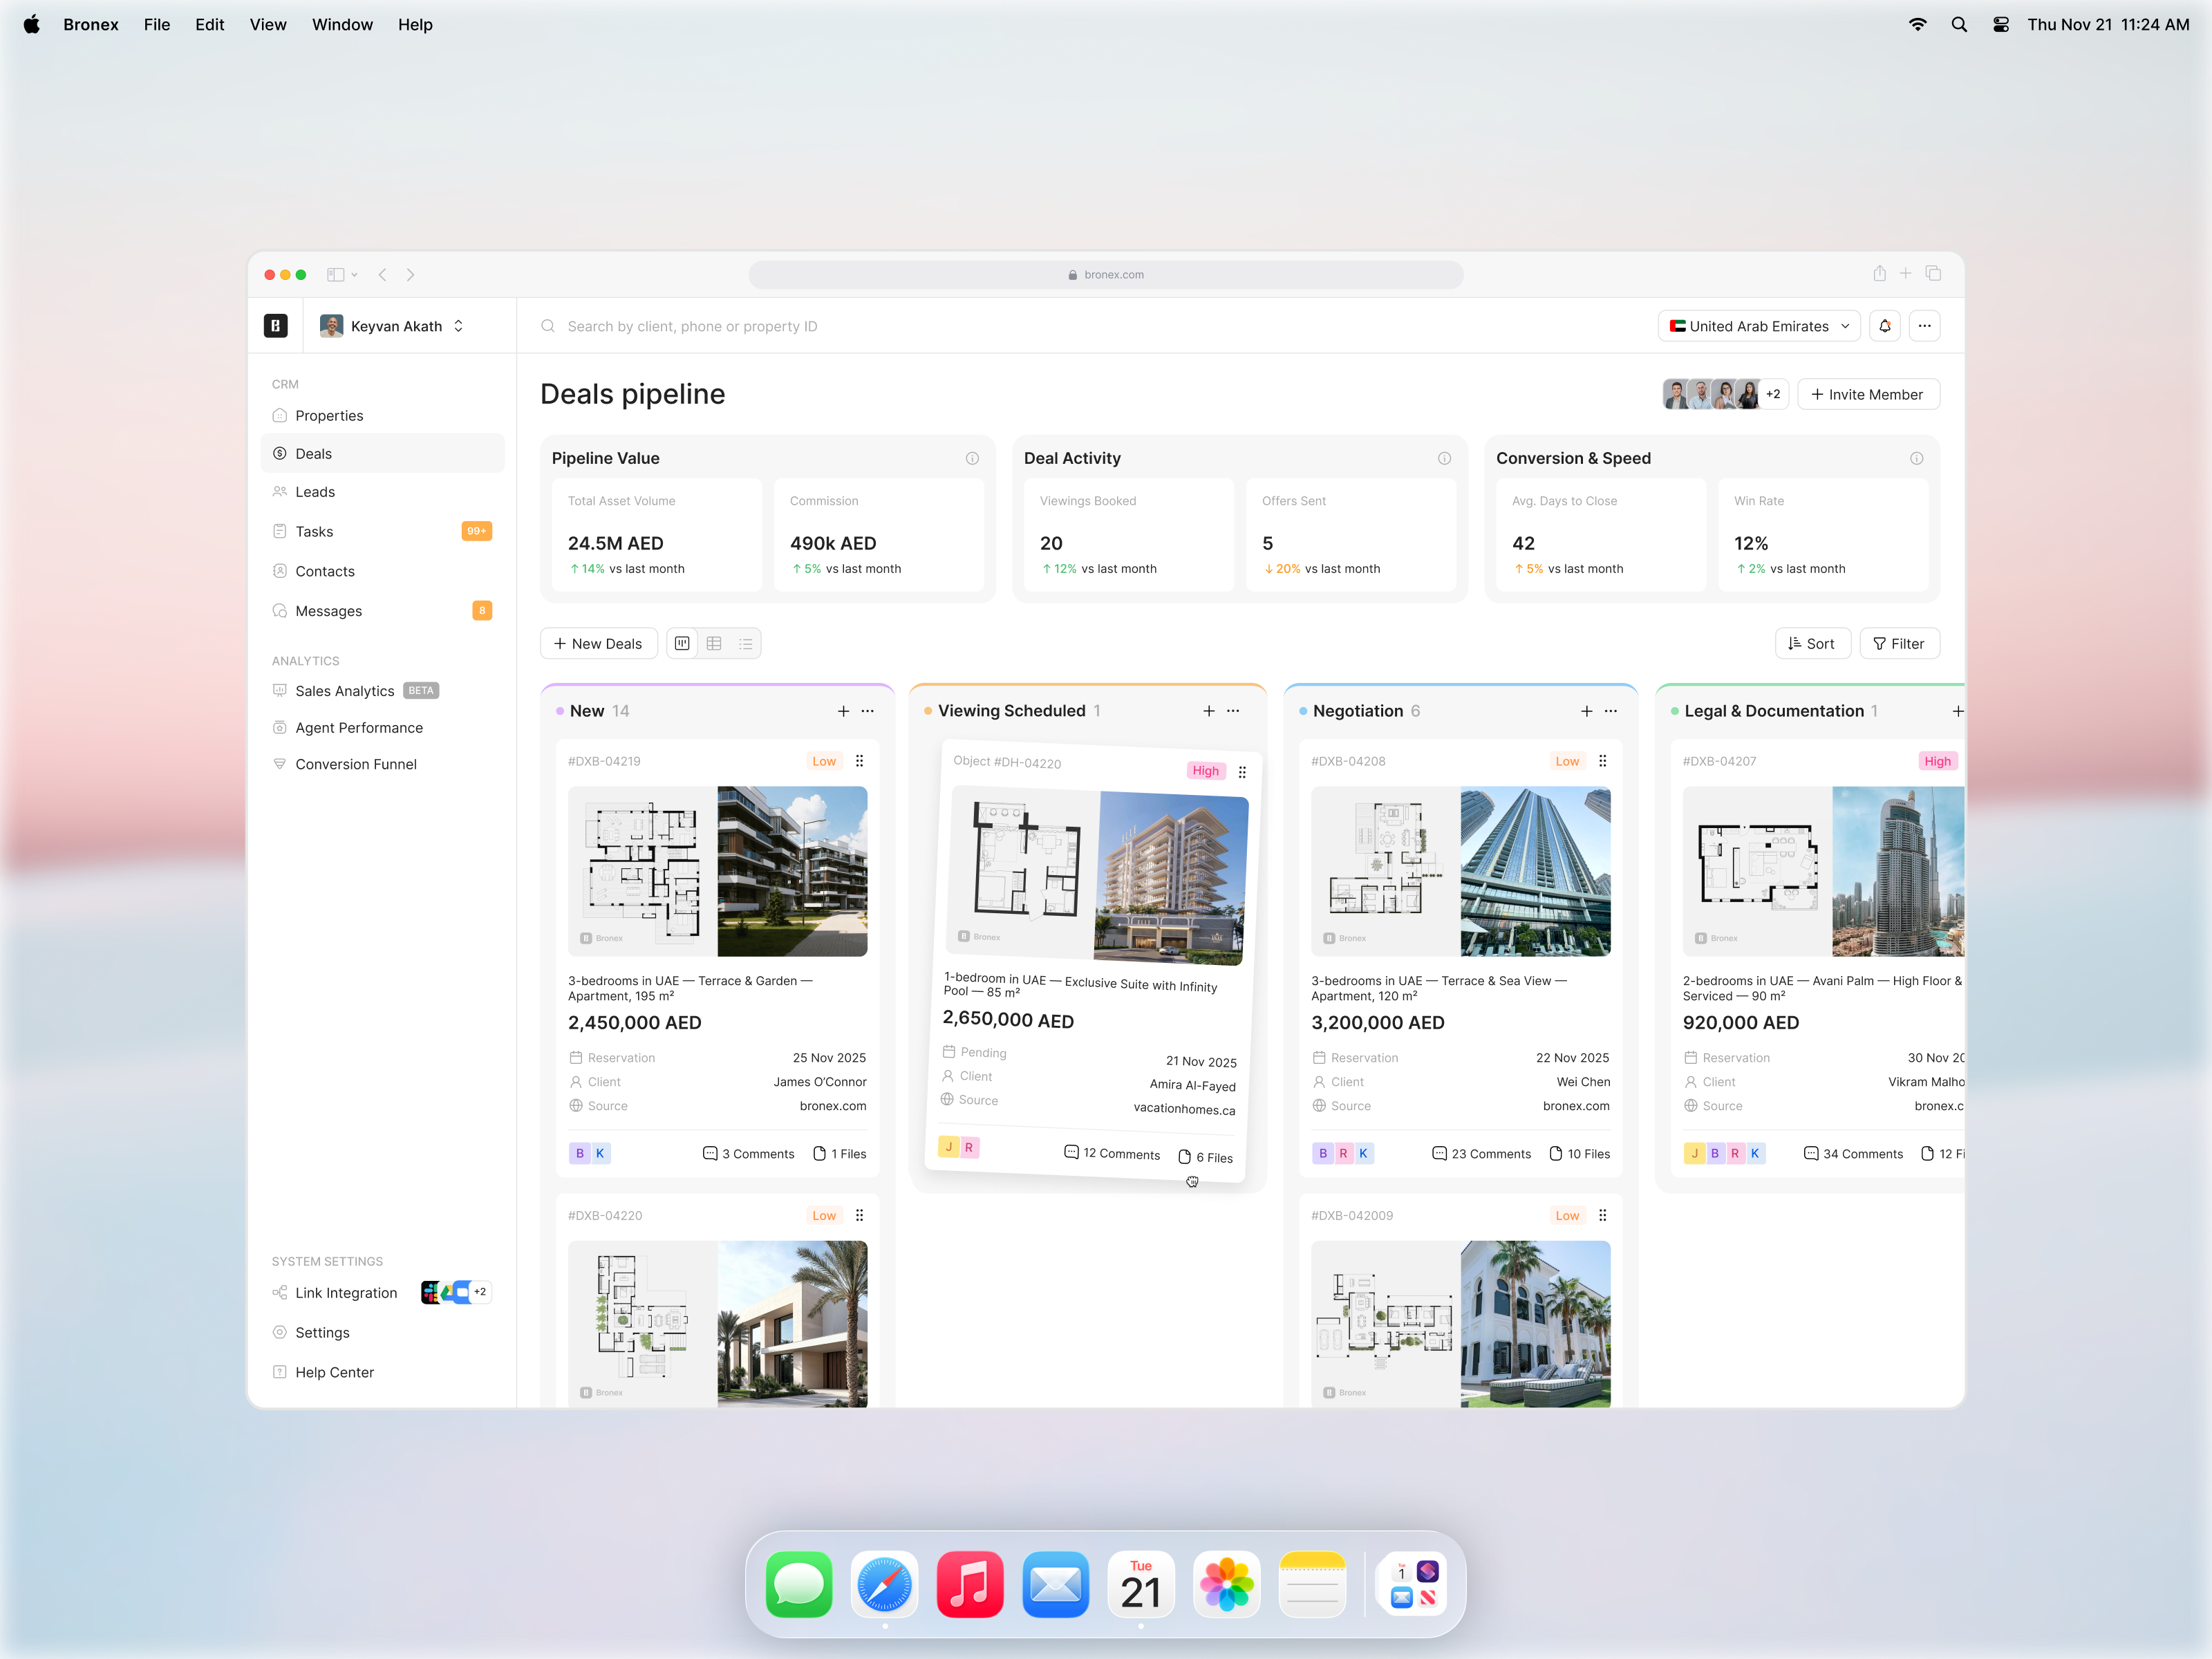The image size is (2212, 1659).
Task: Switch pipeline to table view
Action: click(x=714, y=643)
